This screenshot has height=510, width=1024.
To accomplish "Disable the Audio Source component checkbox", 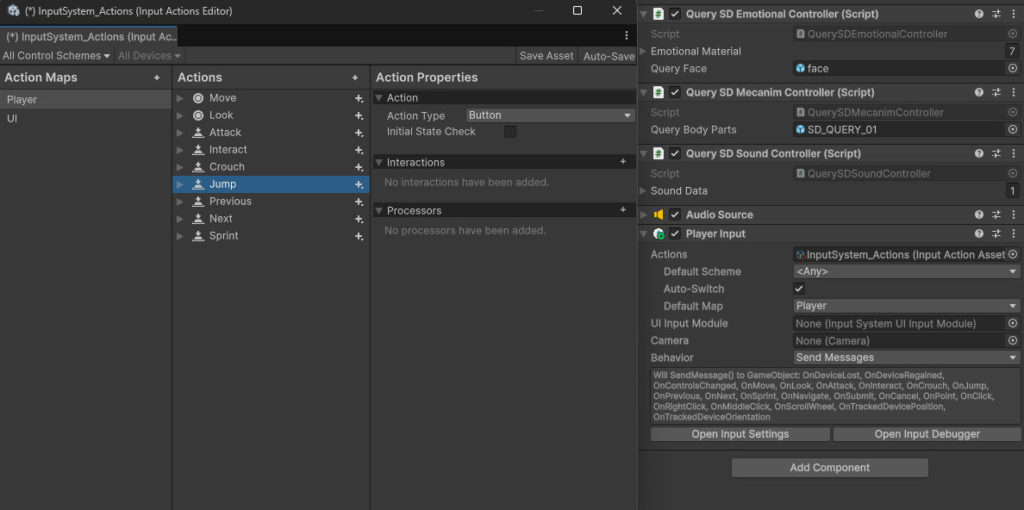I will [675, 215].
